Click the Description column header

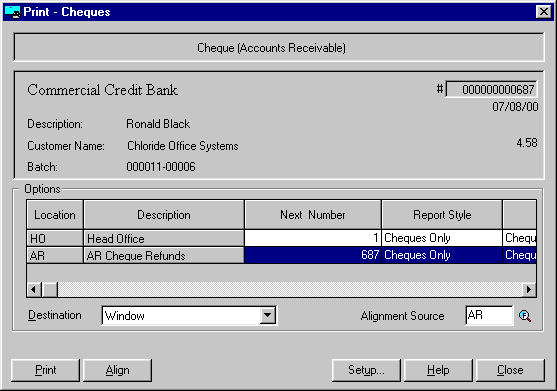coord(164,214)
